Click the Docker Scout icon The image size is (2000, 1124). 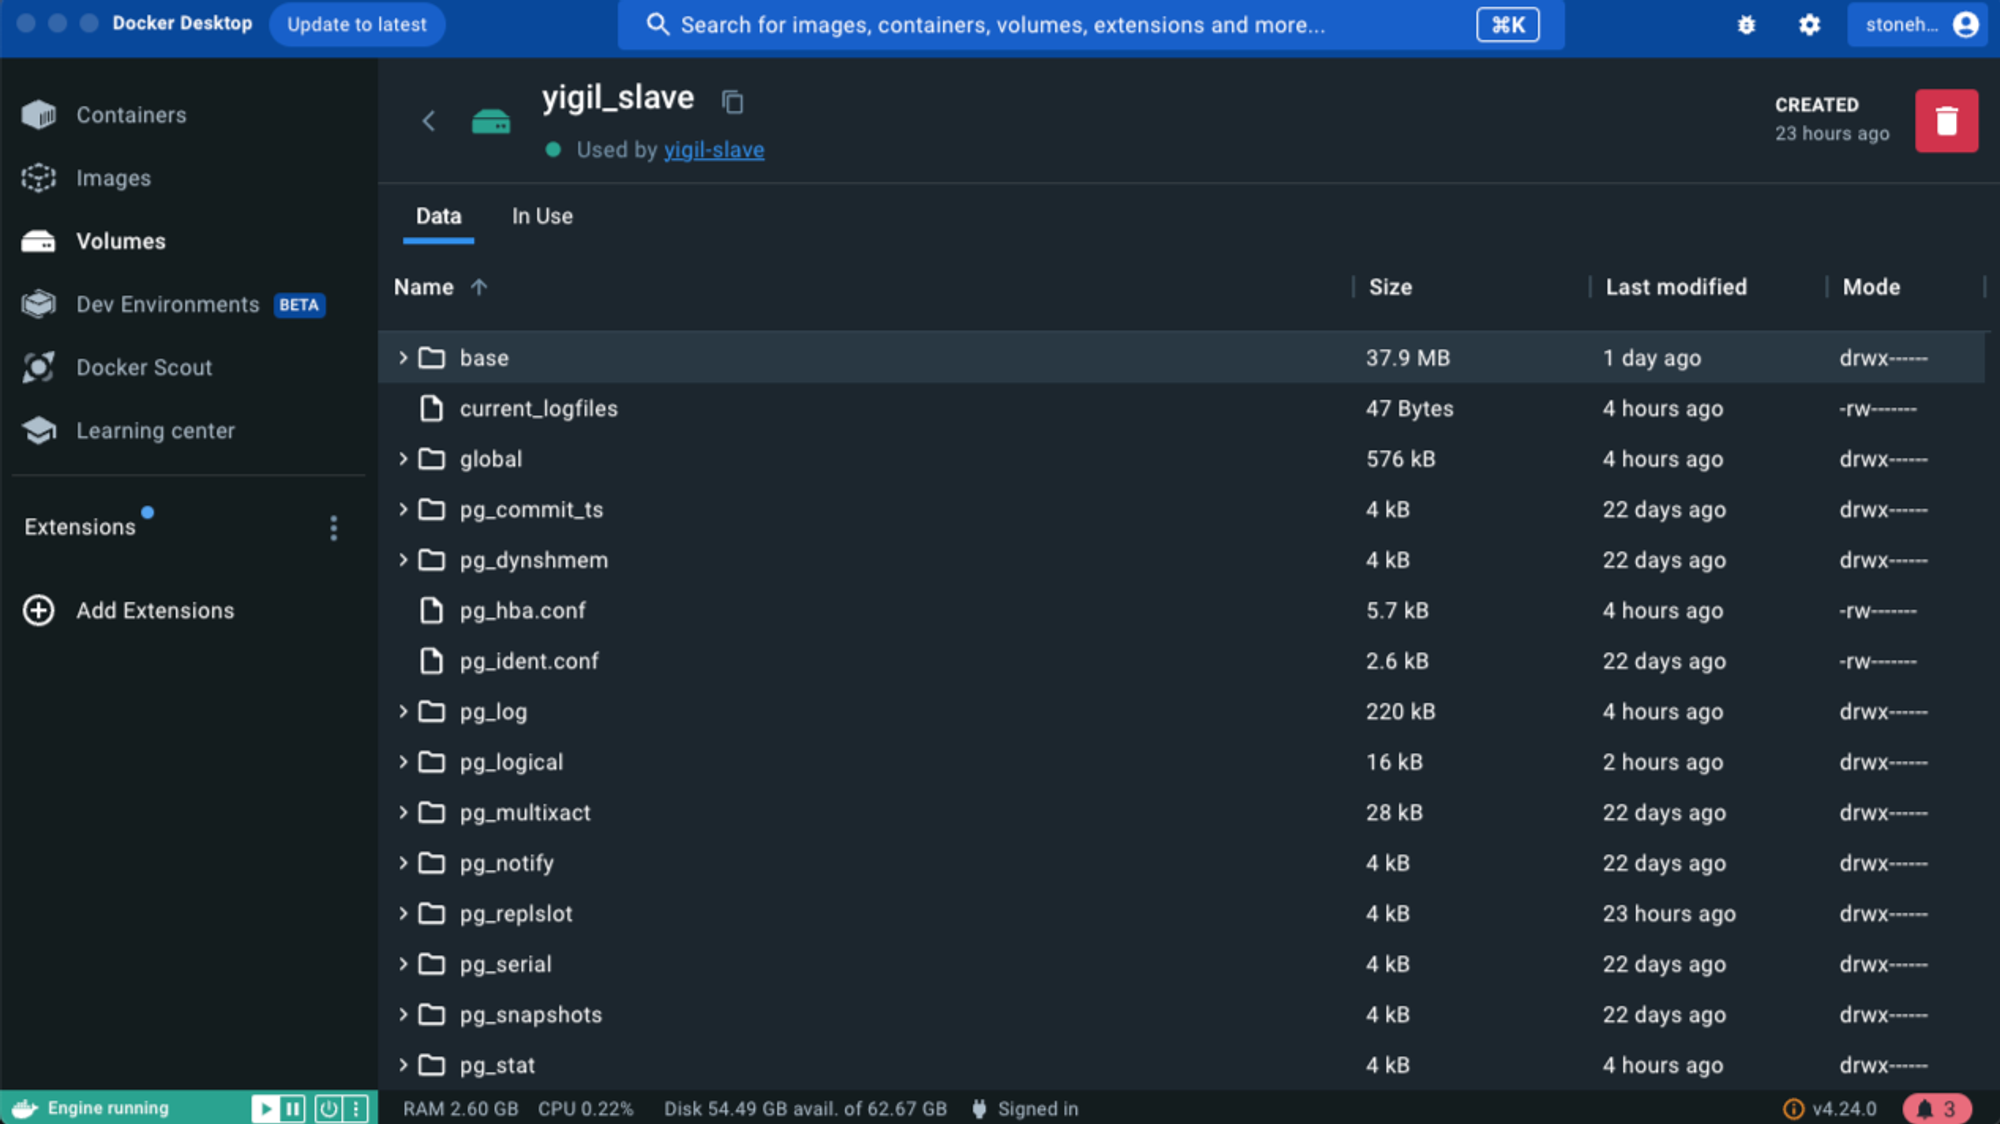tap(39, 367)
